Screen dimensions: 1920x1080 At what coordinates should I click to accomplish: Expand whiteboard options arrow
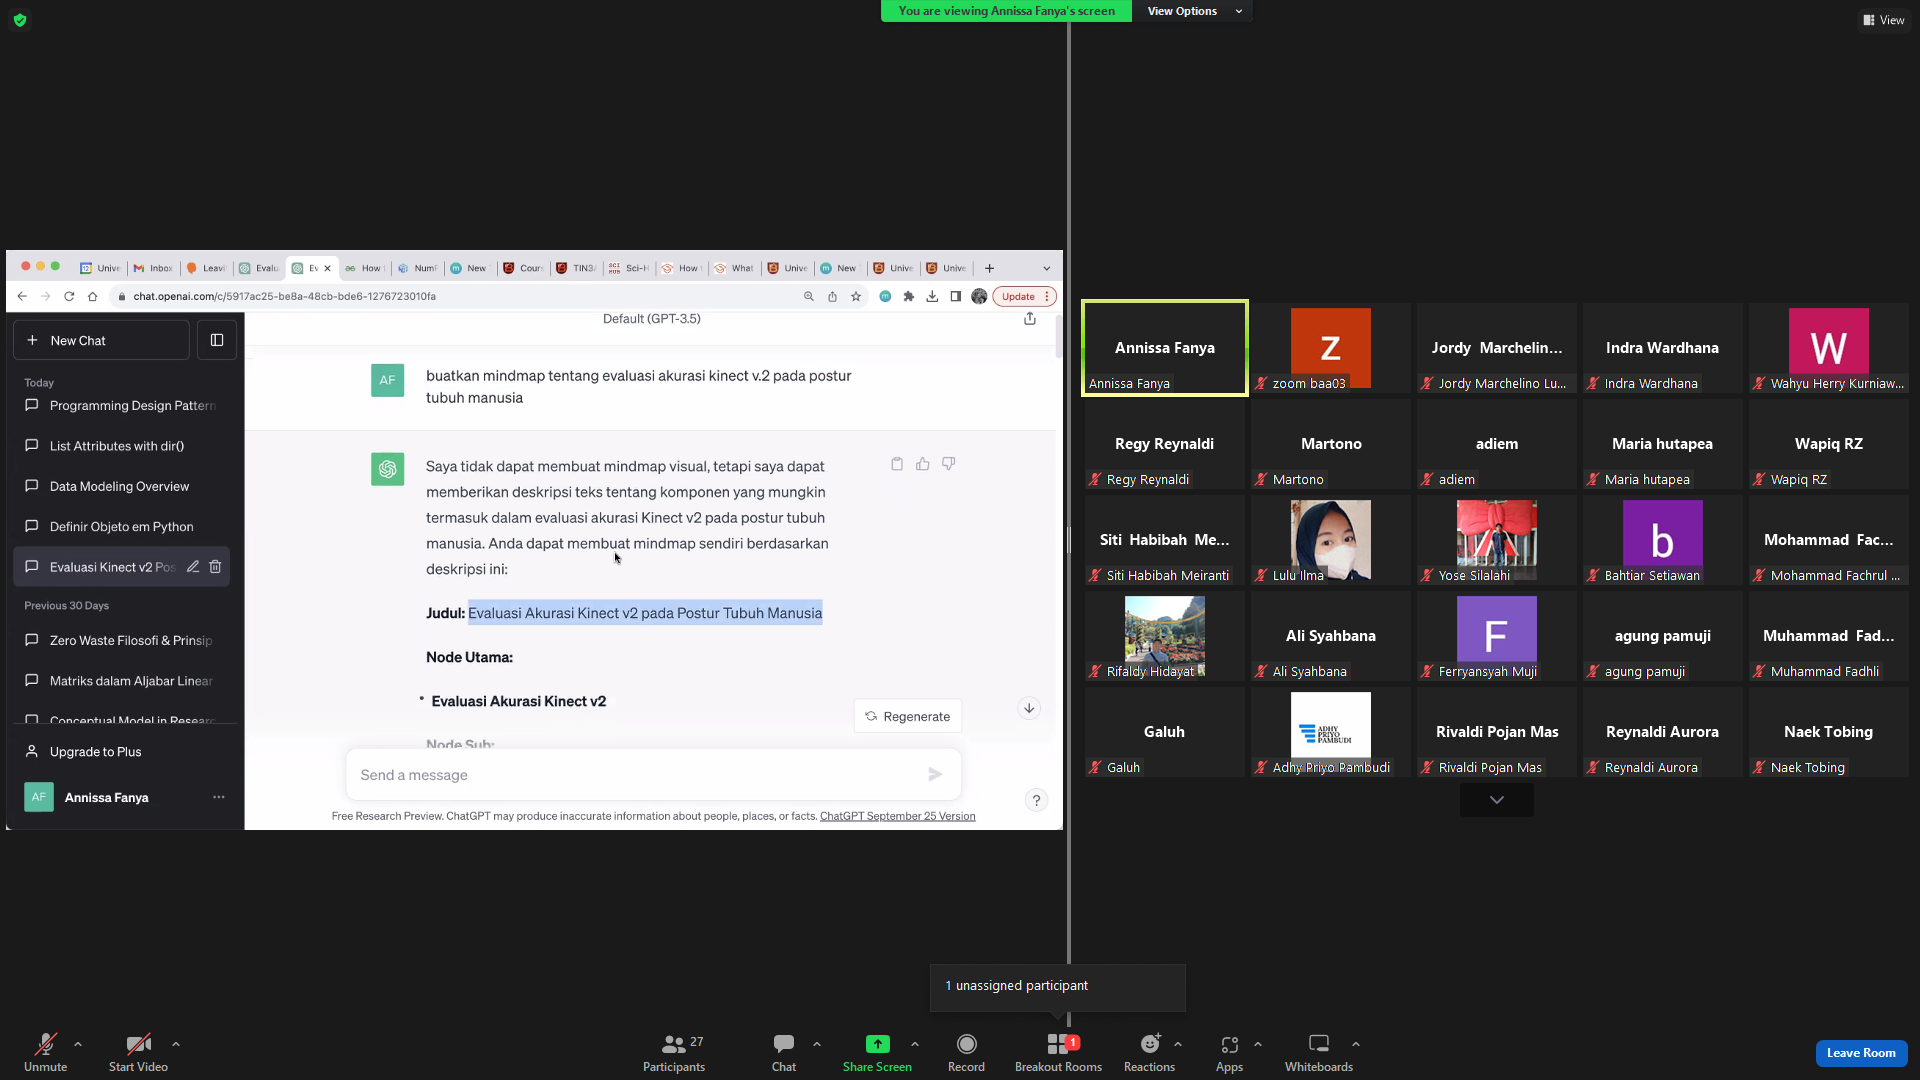click(x=1356, y=1044)
